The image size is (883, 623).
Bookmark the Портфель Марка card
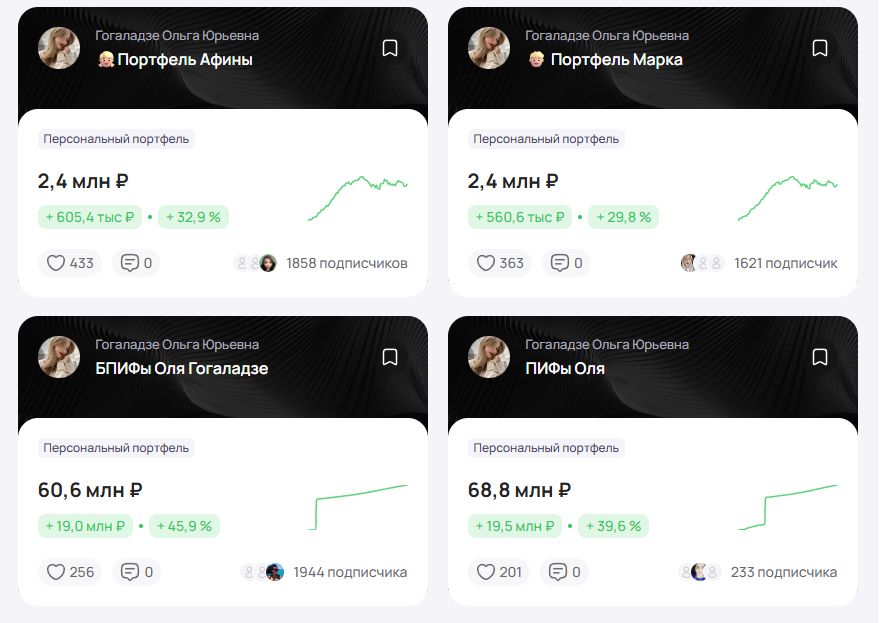820,48
